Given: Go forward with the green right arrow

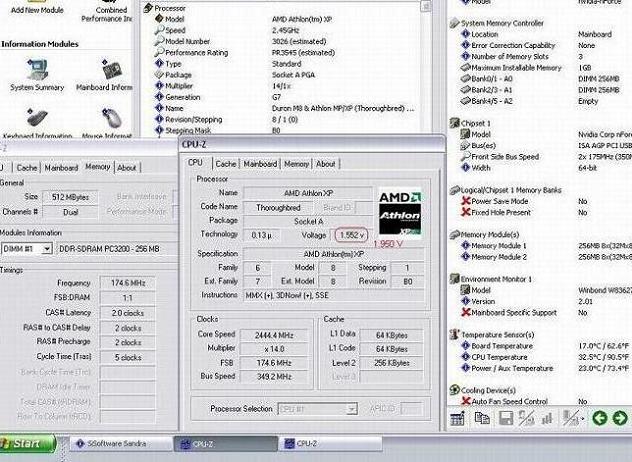Looking at the screenshot, I should [620, 418].
